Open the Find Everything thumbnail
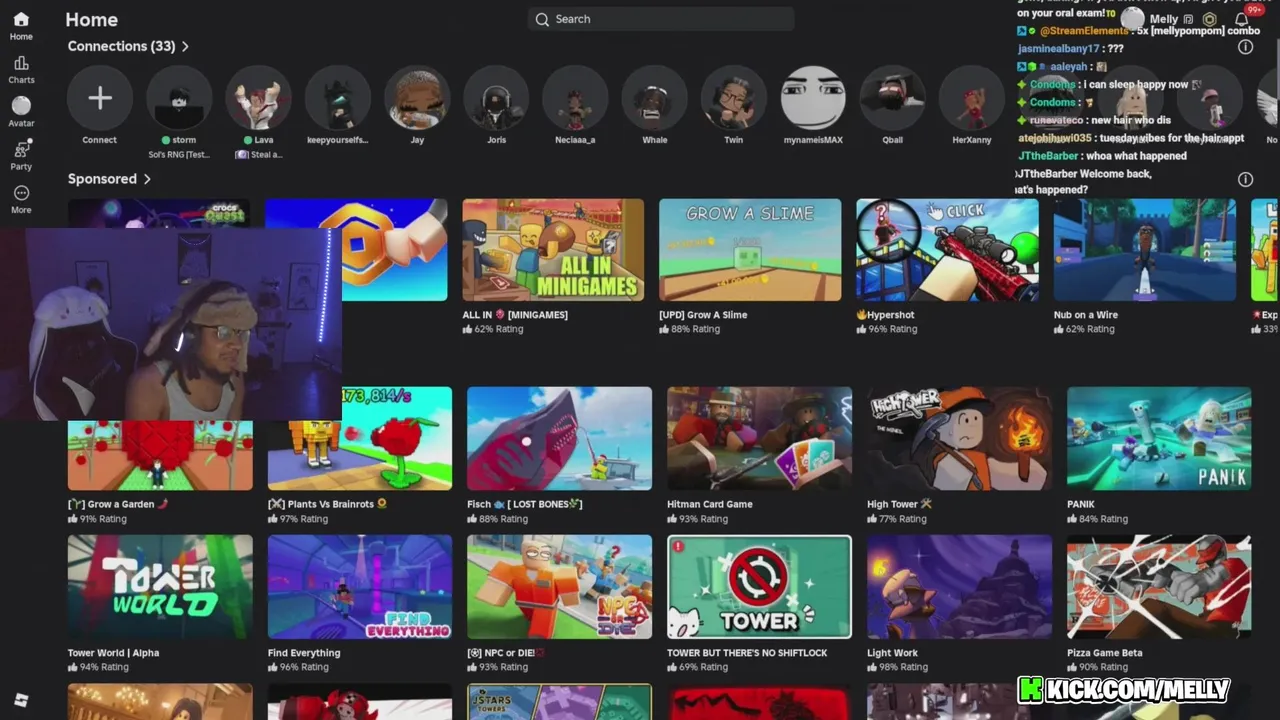Screen dimensions: 1280x720 click(x=359, y=586)
